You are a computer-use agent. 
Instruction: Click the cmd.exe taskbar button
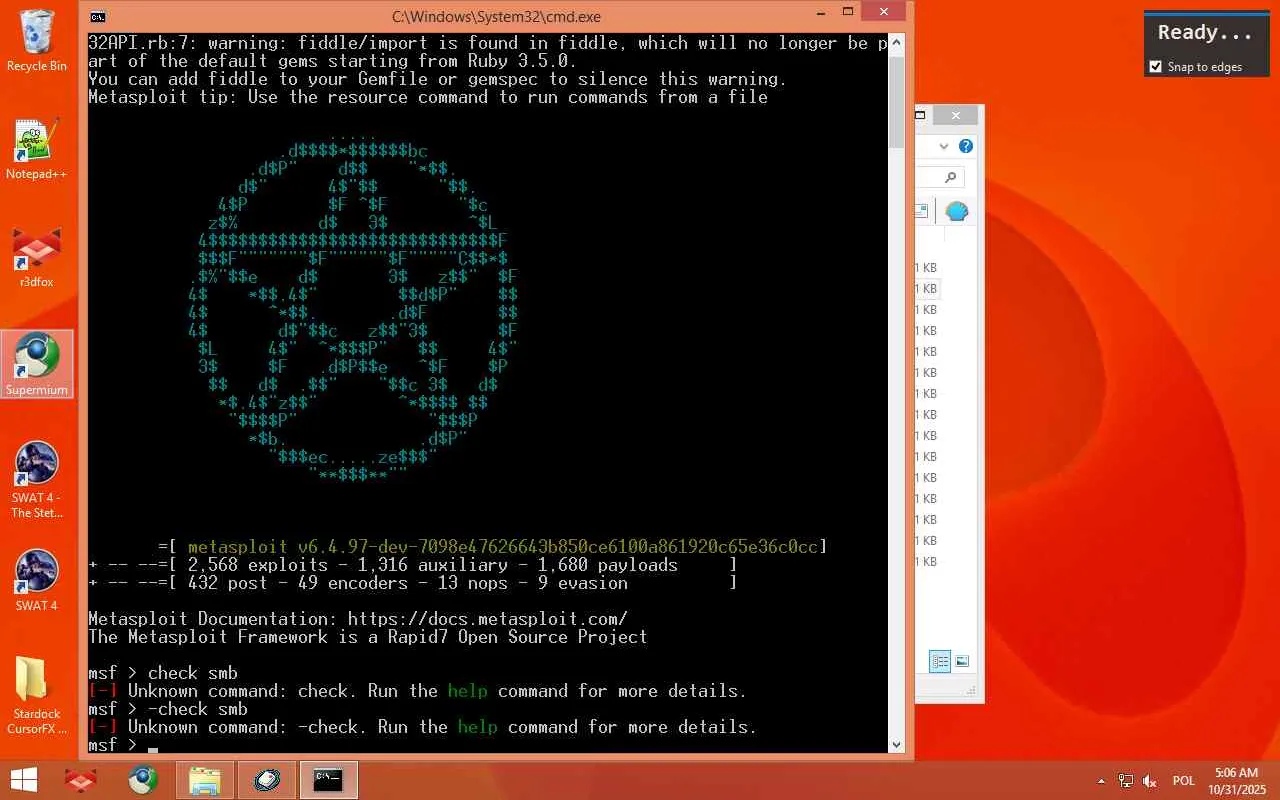(329, 780)
